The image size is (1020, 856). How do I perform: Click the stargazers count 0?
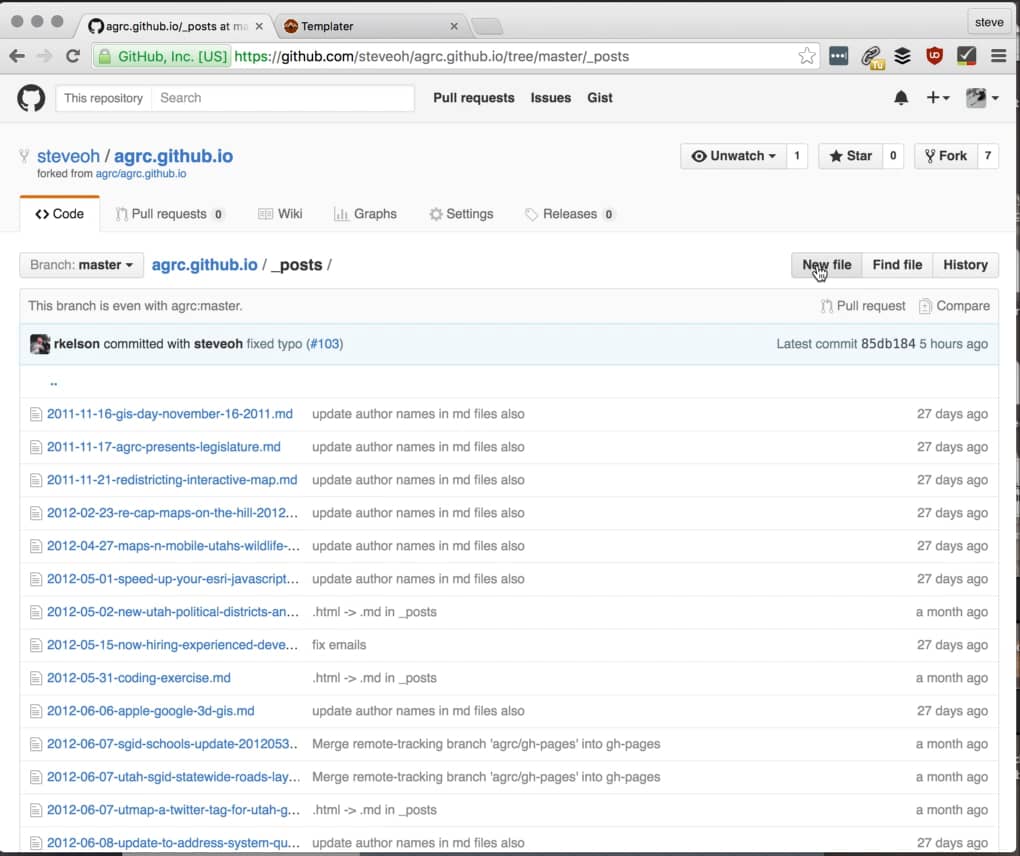coord(893,156)
